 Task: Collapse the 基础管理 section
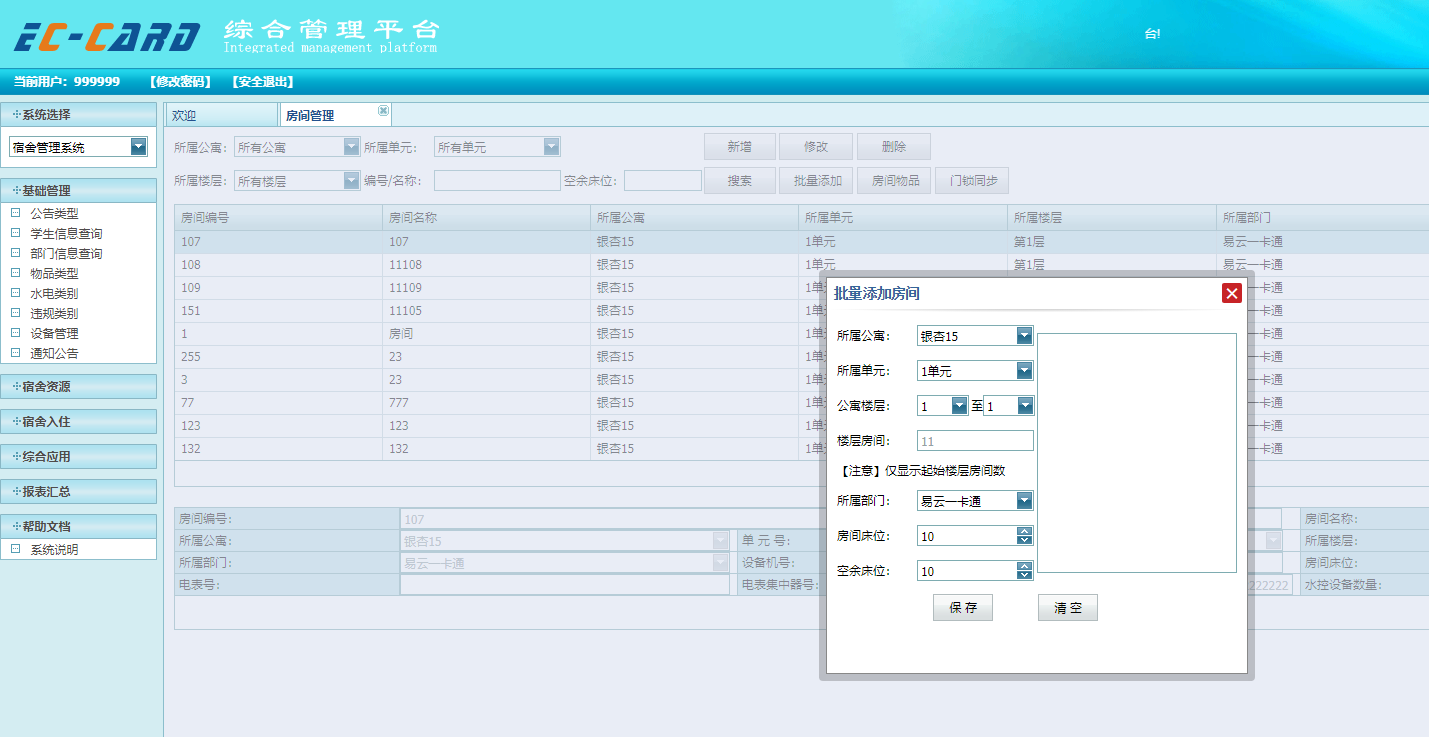point(78,190)
